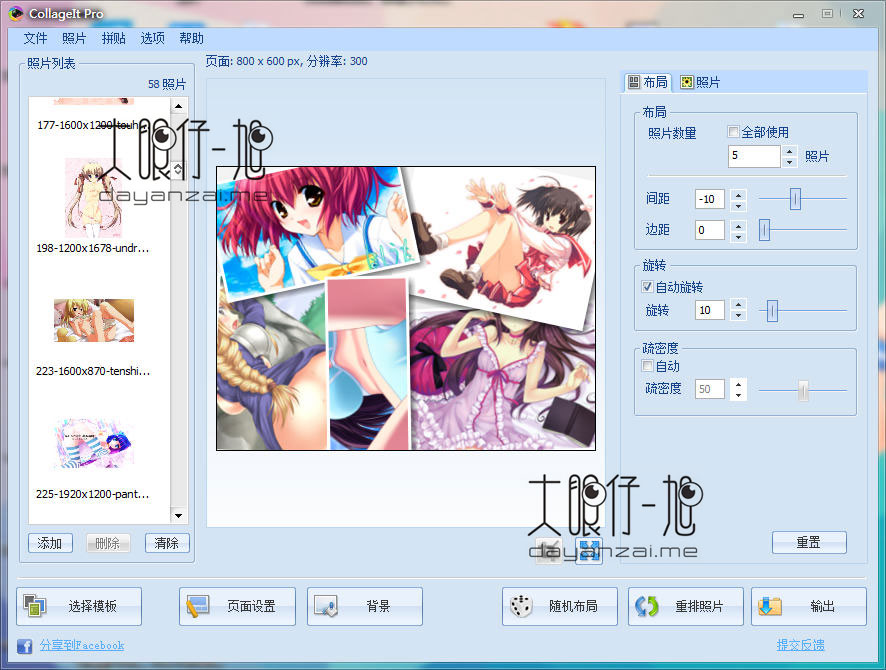Click the 随机布局 dice icon
This screenshot has height=670, width=886.
[520, 606]
